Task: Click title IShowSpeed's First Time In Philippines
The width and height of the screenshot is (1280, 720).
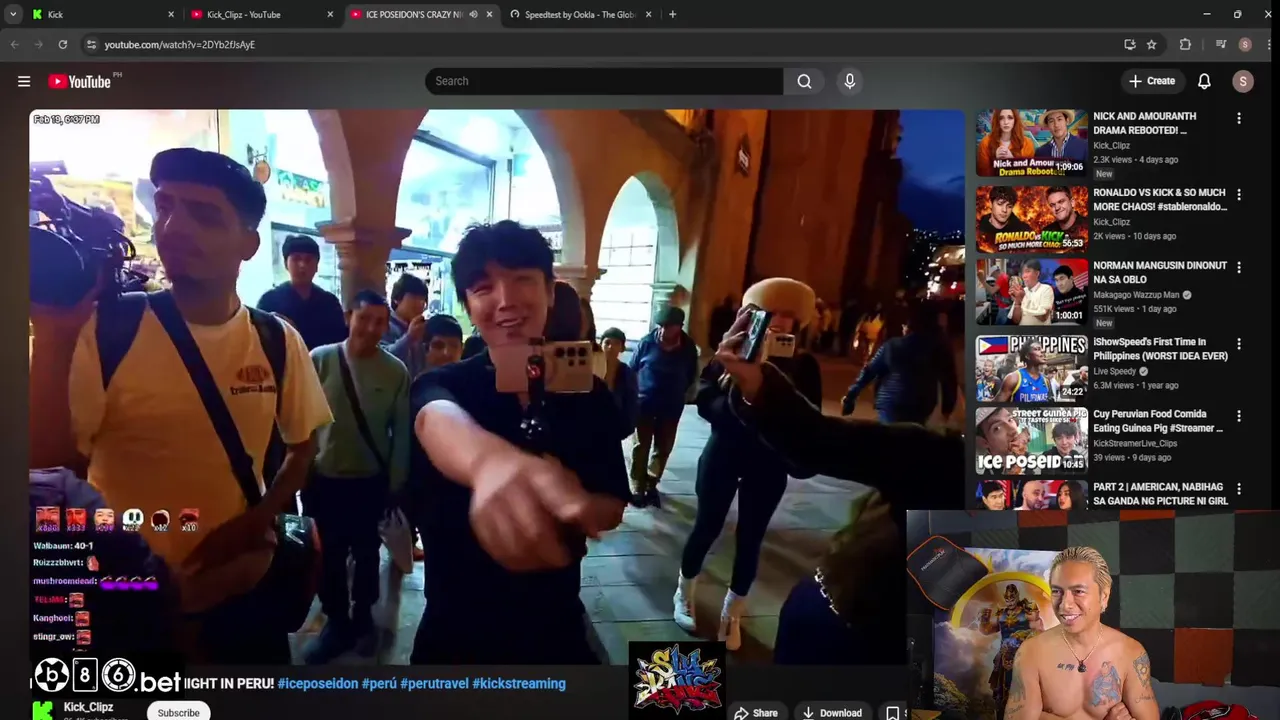Action: click(x=1160, y=349)
